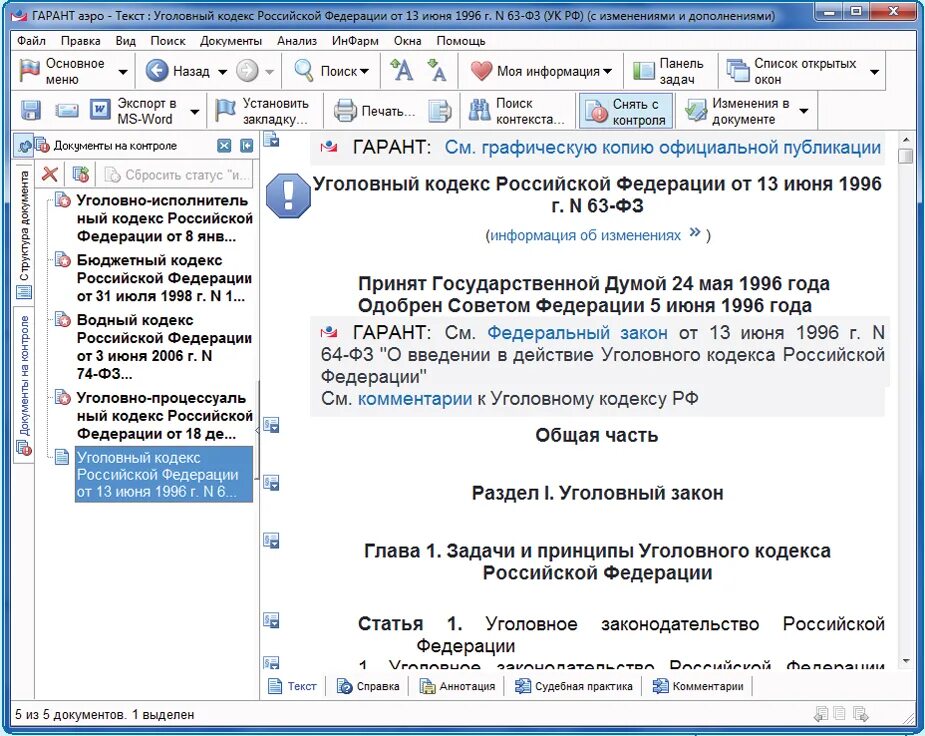Close the Документы на контроле panel
The image size is (925, 736).
(x=224, y=146)
